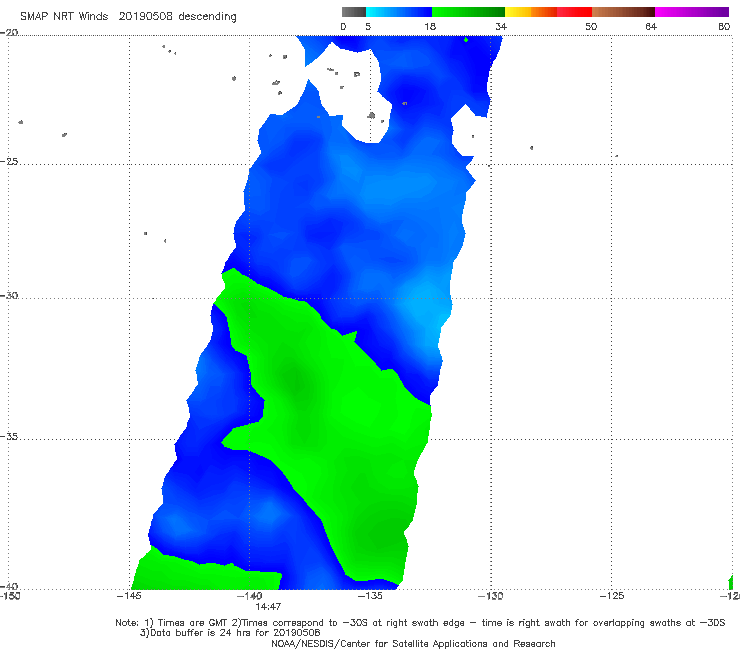Click the color bar label '18'
The width and height of the screenshot is (740, 650).
429,26
